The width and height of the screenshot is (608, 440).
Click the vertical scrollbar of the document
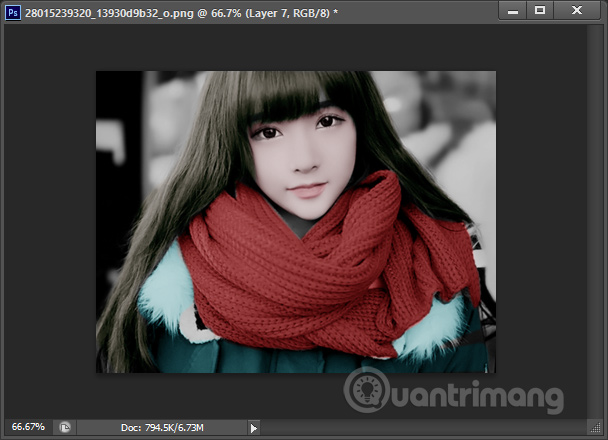594,222
